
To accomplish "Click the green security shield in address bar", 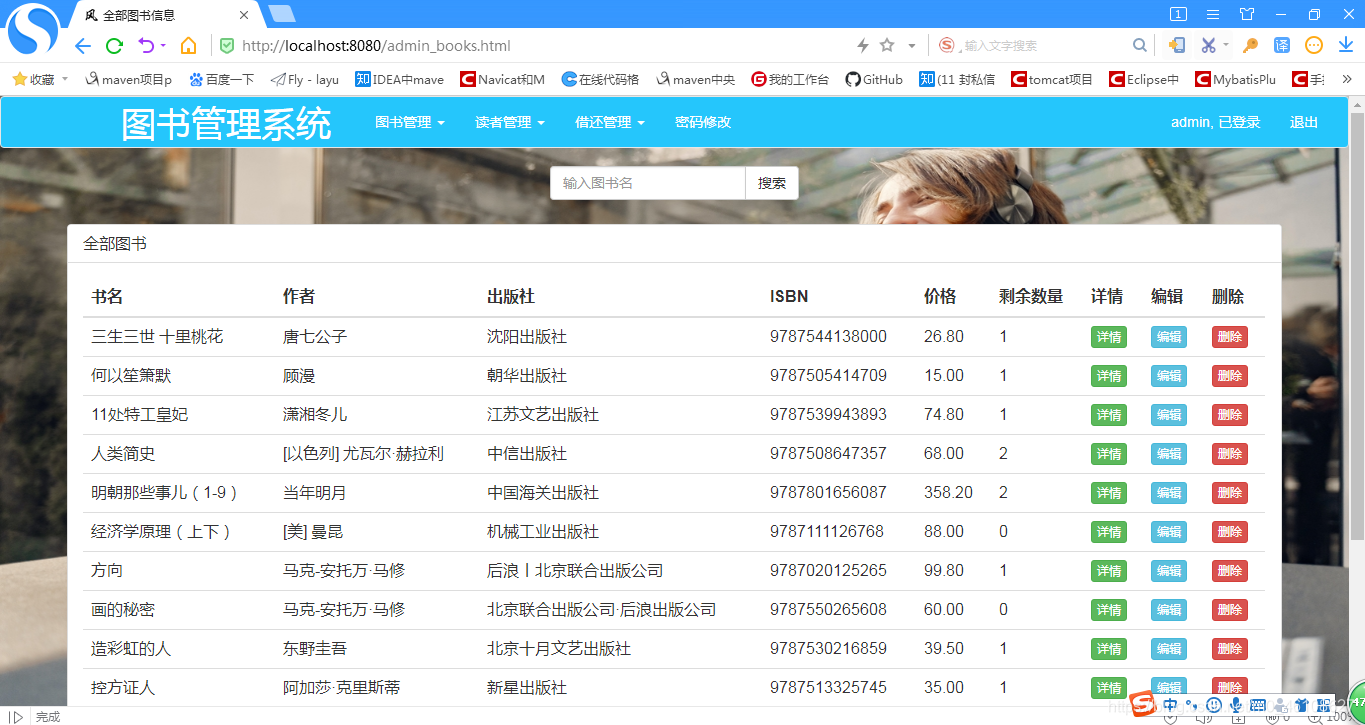I will click(227, 46).
